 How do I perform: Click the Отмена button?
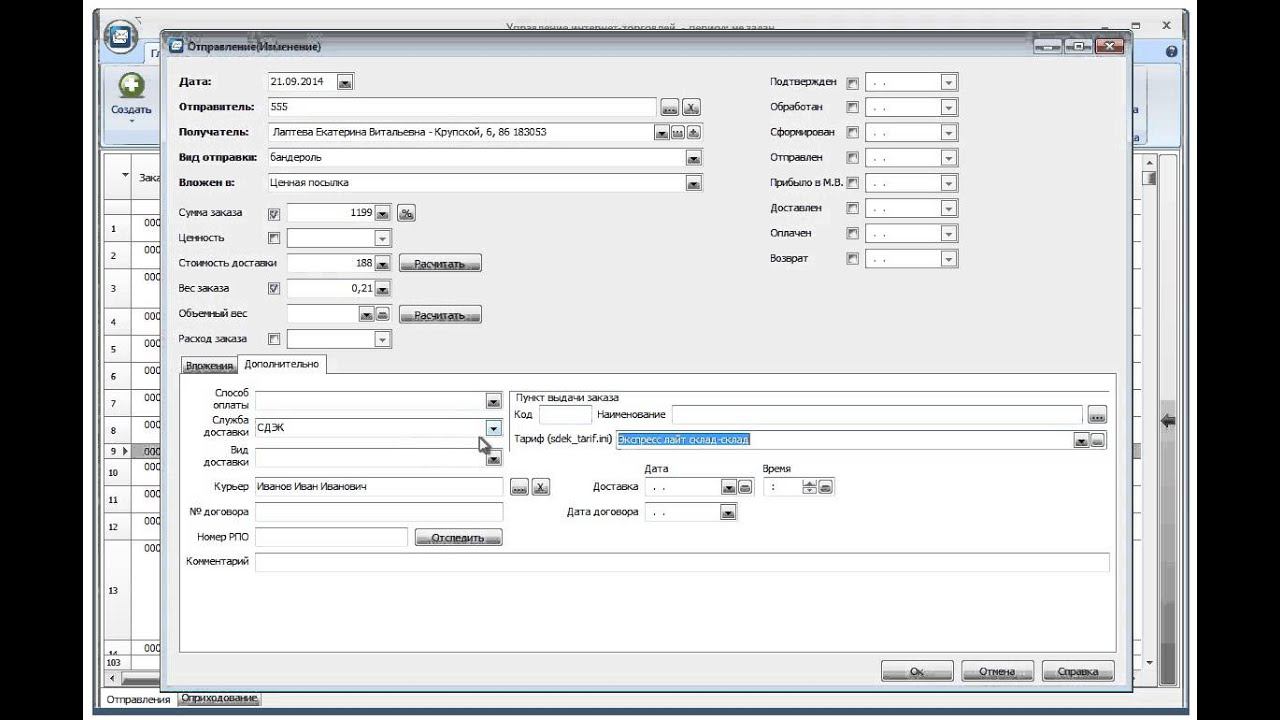coord(997,672)
